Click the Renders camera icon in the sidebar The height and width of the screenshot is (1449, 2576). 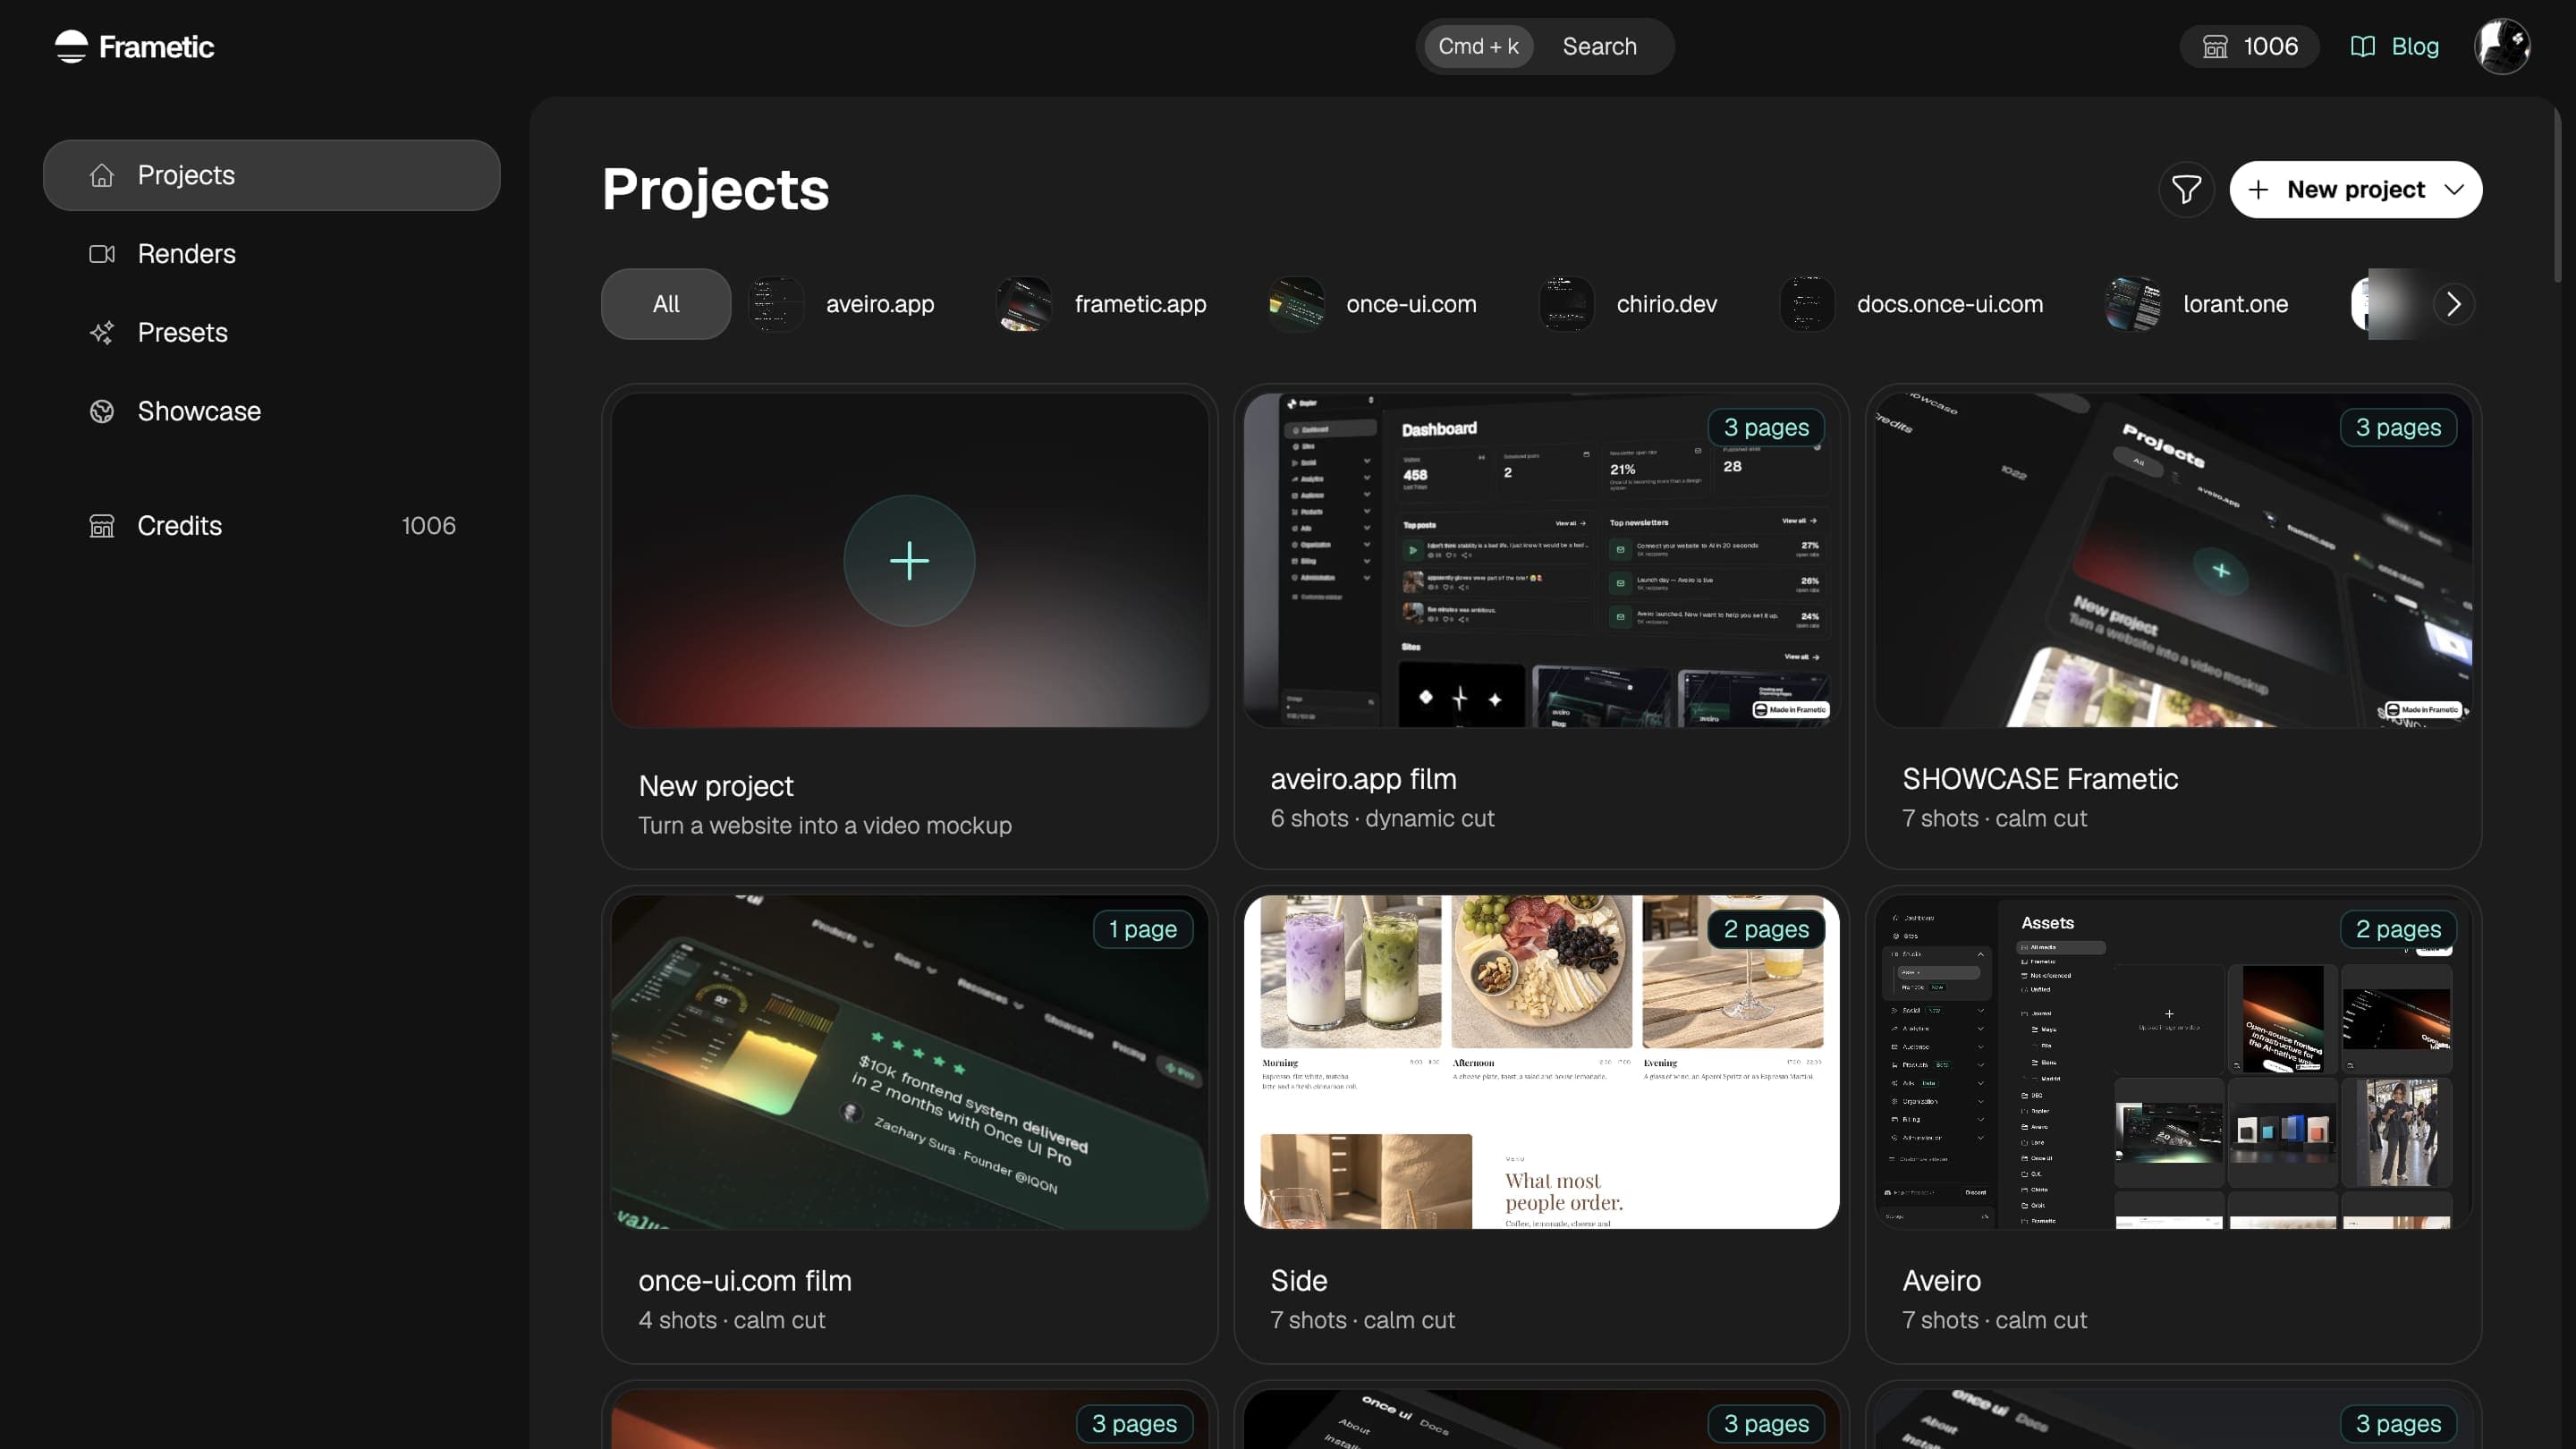(x=102, y=254)
